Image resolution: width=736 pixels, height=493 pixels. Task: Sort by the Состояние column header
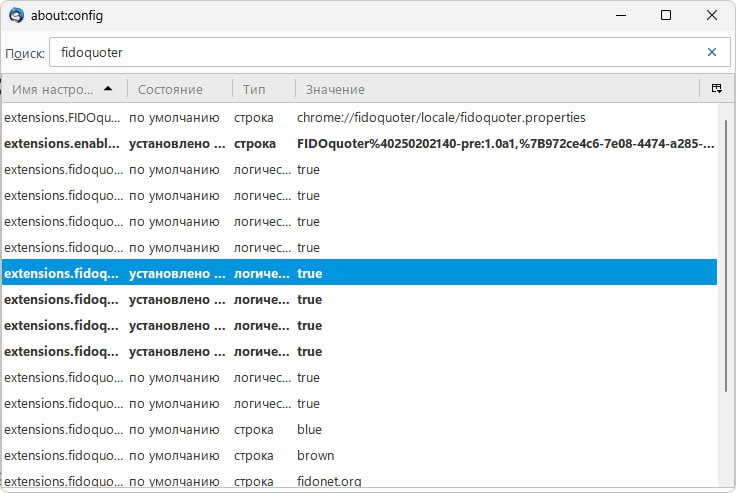(170, 89)
